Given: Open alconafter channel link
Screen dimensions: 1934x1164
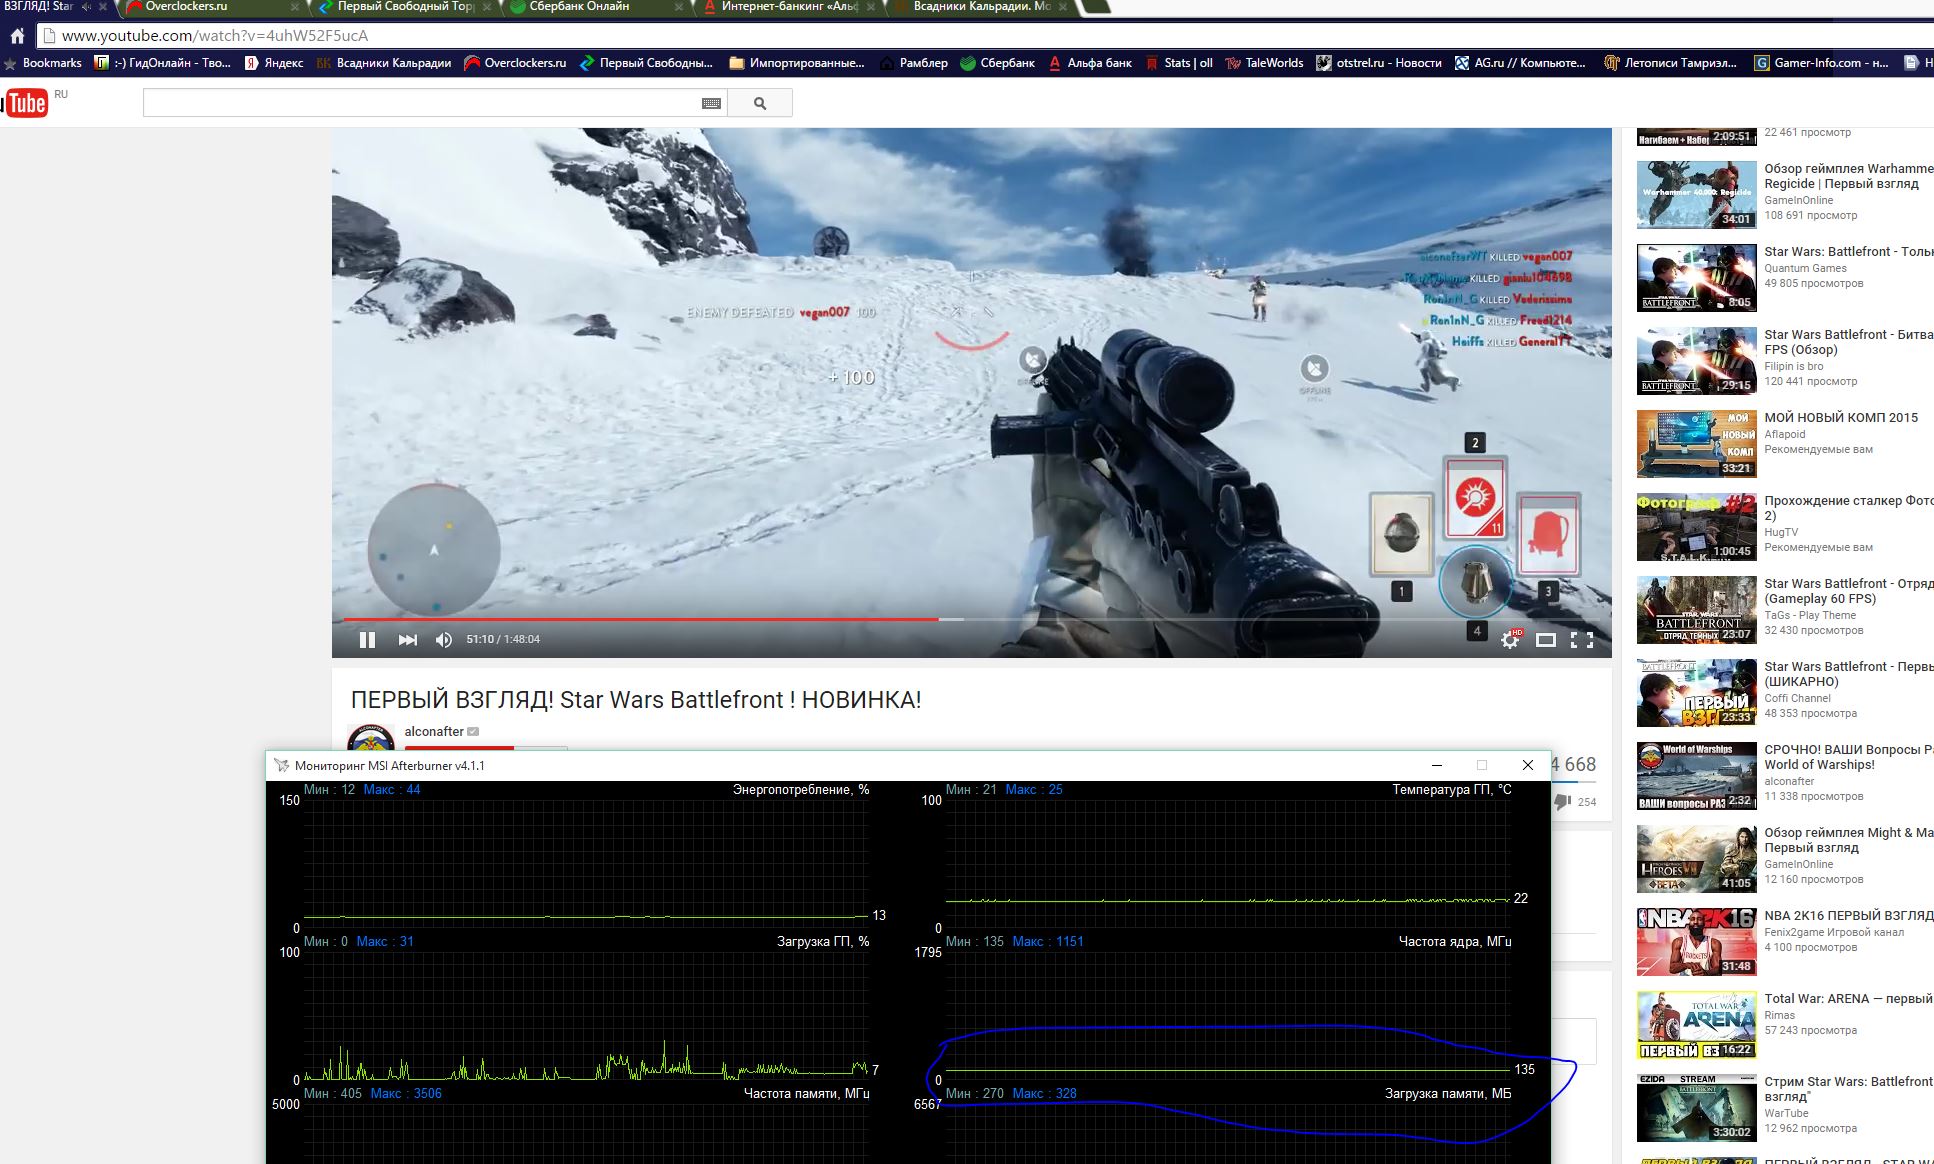Looking at the screenshot, I should pyautogui.click(x=434, y=731).
